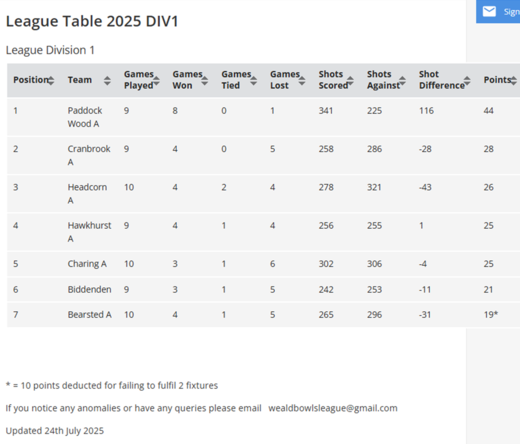Click the Team column header label
This screenshot has width=520, height=444.
coord(80,80)
